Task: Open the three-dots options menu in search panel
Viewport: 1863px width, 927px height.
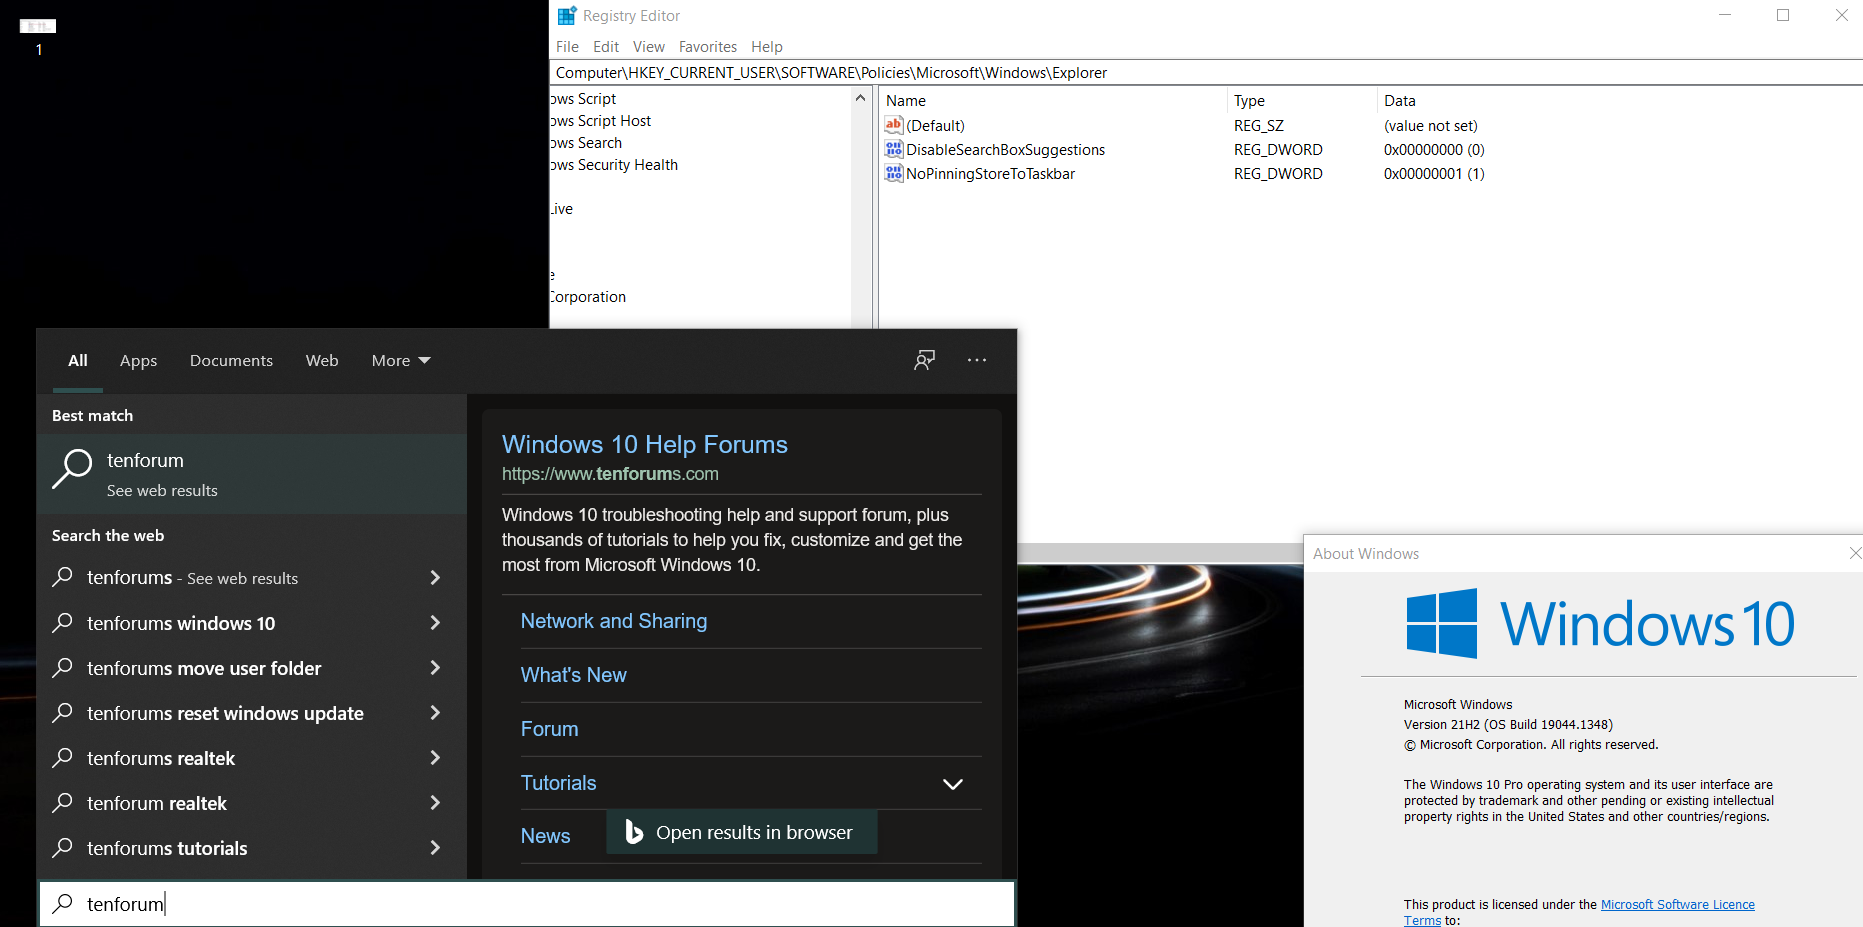Action: pyautogui.click(x=977, y=360)
